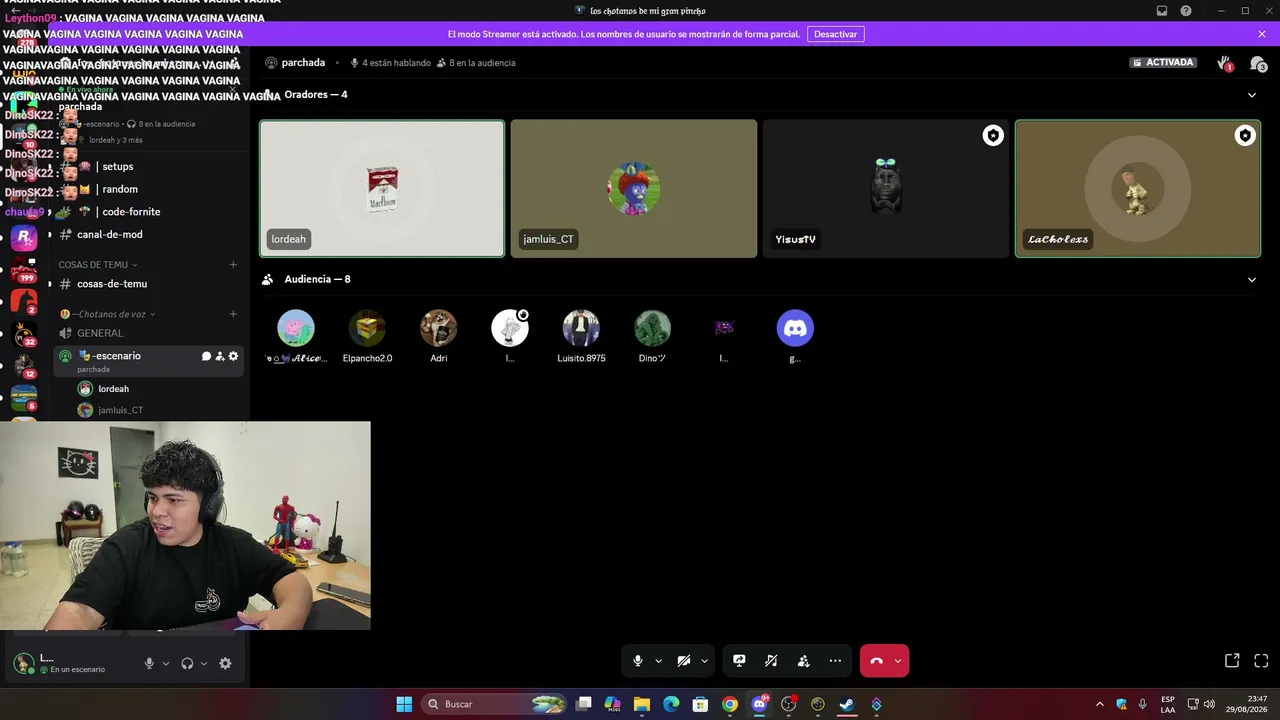Image resolution: width=1280 pixels, height=720 pixels.
Task: Select lordeah speaker tile
Action: point(382,189)
